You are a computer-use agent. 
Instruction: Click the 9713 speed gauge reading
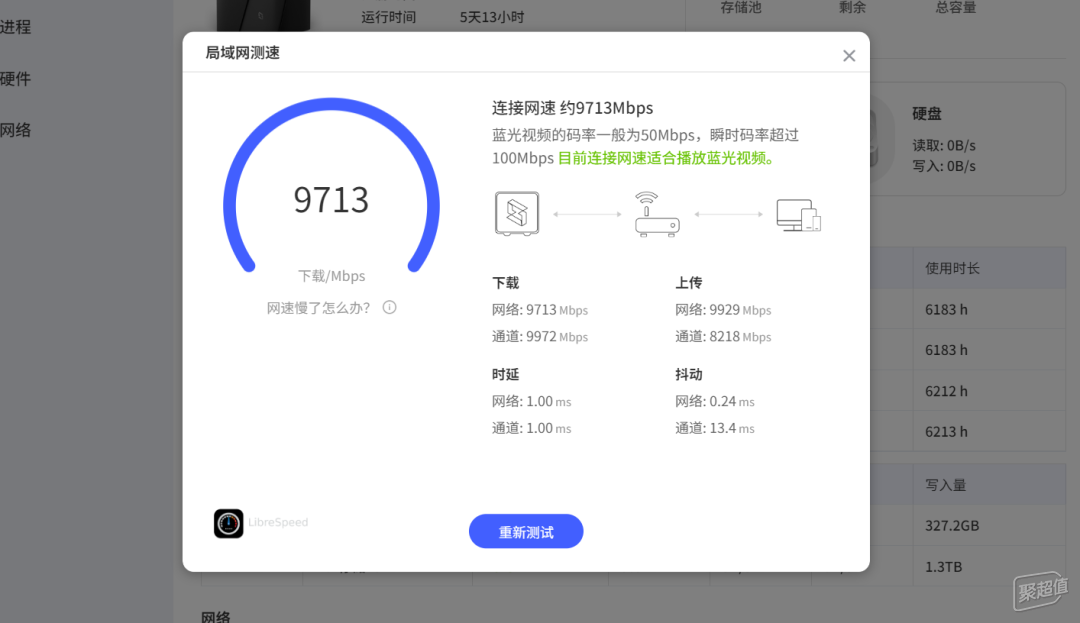331,200
